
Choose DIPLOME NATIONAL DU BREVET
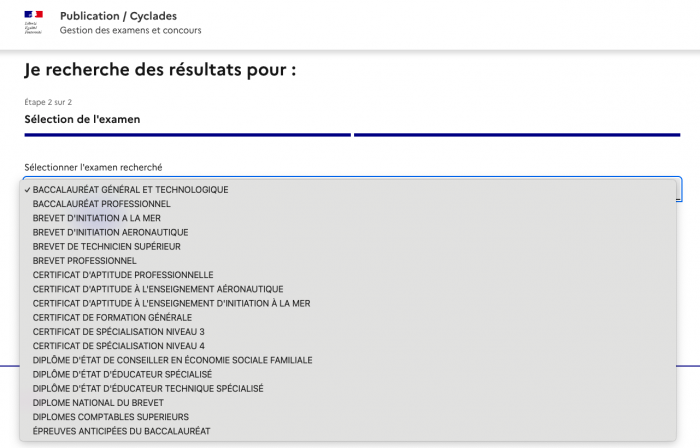348,403
